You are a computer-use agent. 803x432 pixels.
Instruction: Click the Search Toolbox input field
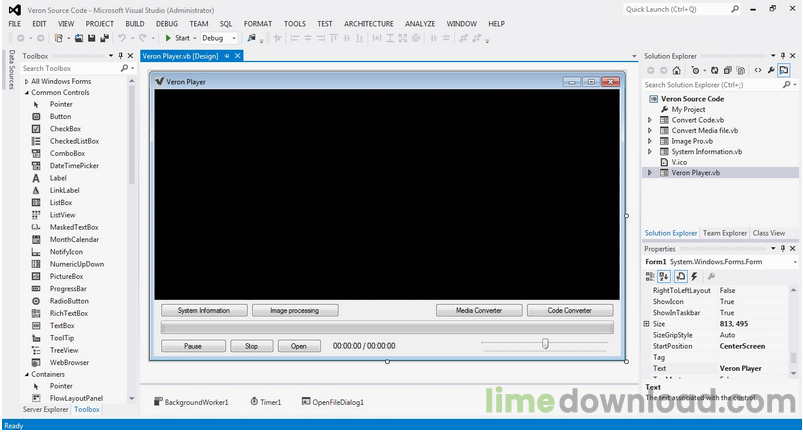[x=70, y=68]
